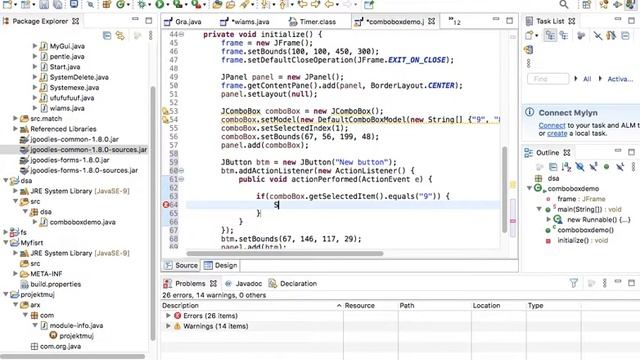The width and height of the screenshot is (640, 360).
Task: Click the Back navigation yellow arrow
Action: click(329, 4)
